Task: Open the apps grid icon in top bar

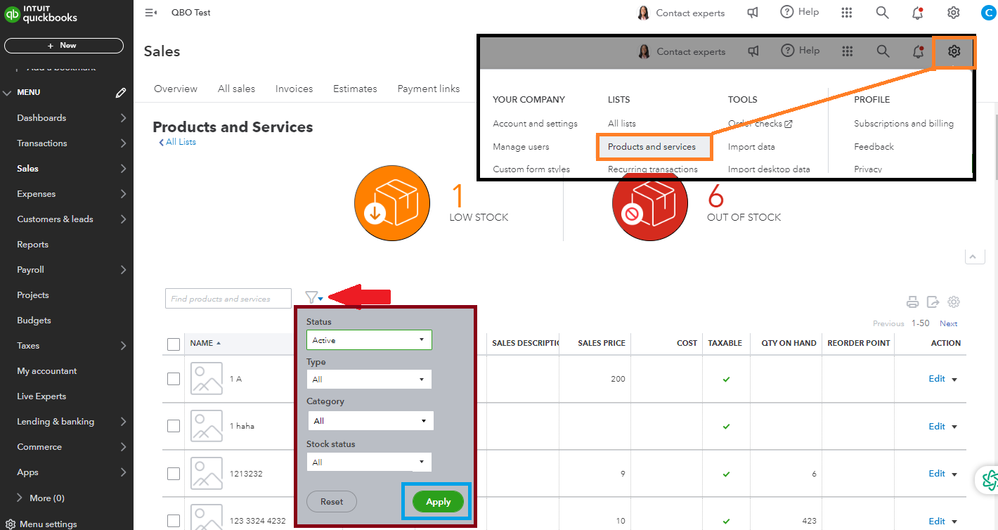Action: [x=847, y=13]
